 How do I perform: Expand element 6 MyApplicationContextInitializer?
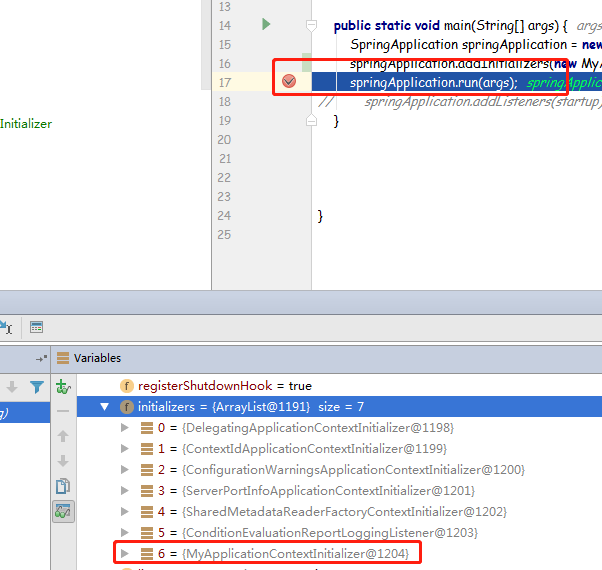pos(124,553)
